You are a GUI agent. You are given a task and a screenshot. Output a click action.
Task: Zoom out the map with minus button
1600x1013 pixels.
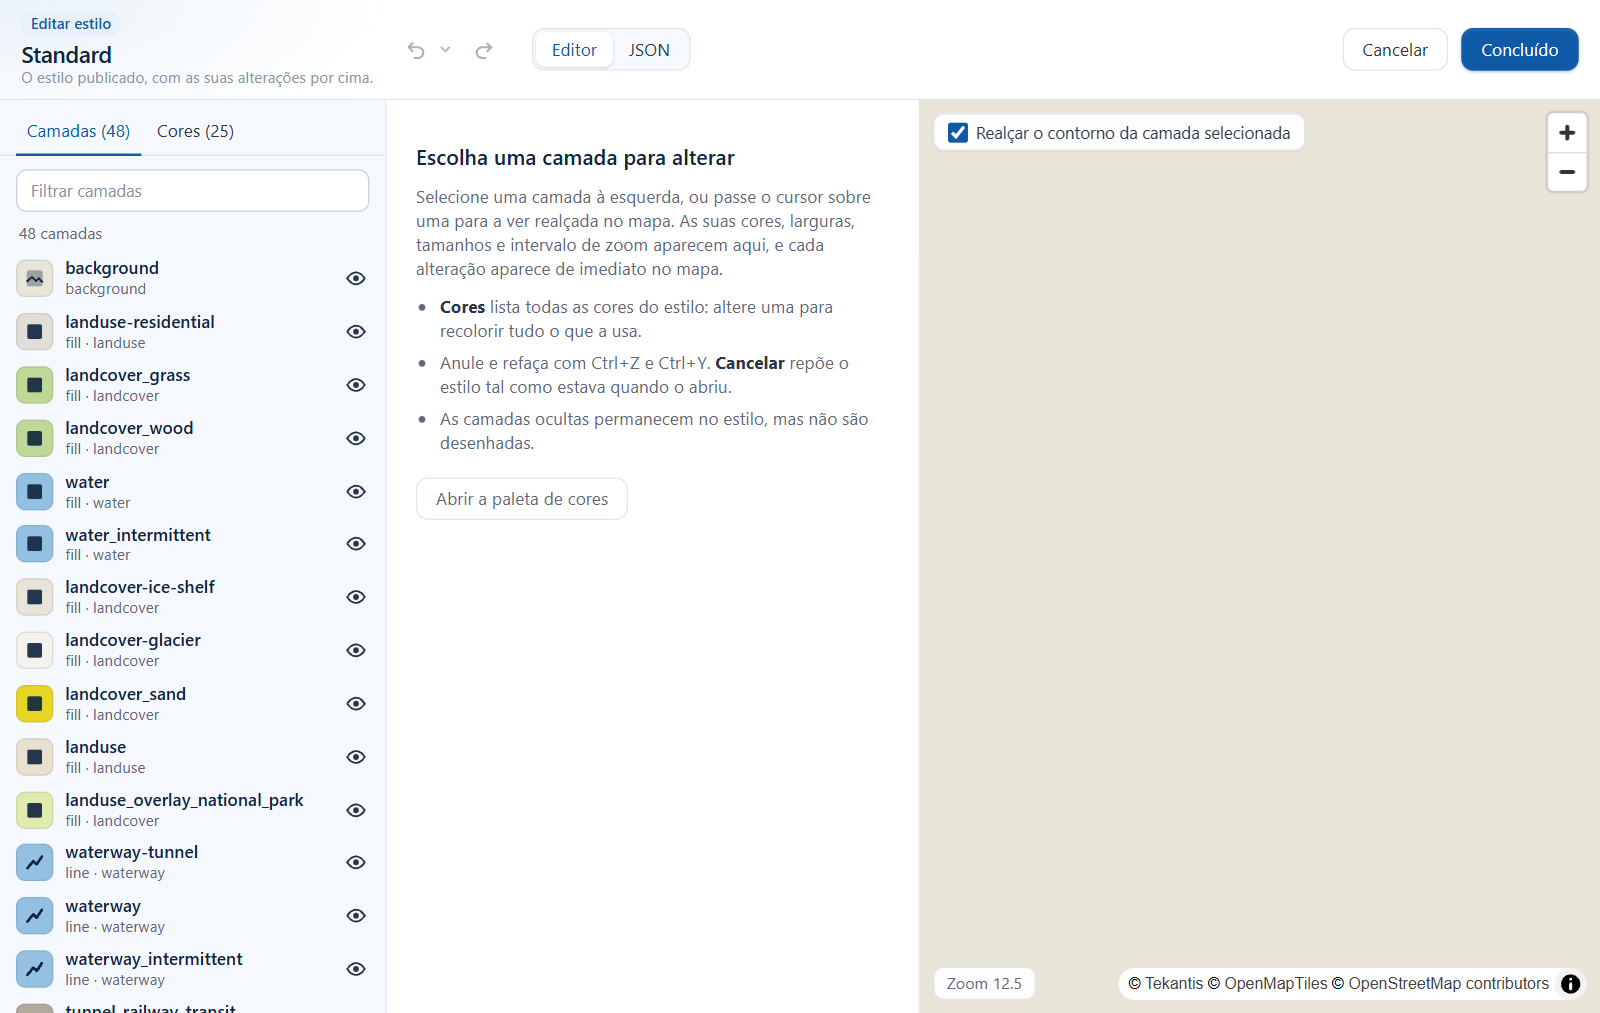point(1567,172)
